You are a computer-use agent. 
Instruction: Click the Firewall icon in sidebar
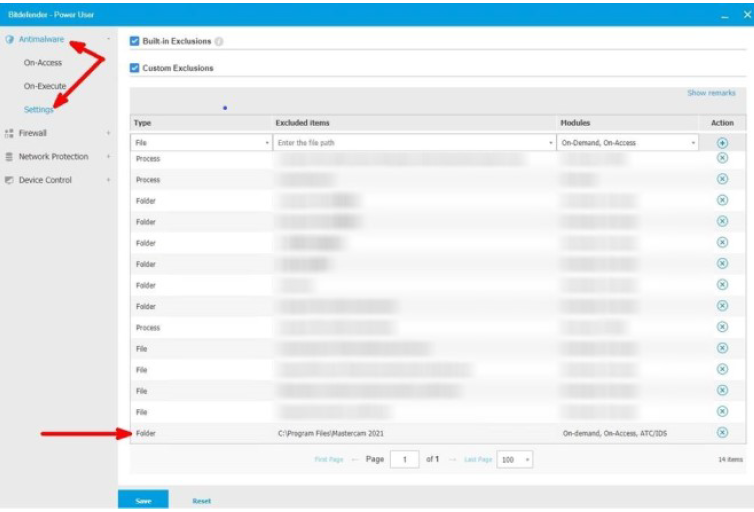[x=9, y=133]
